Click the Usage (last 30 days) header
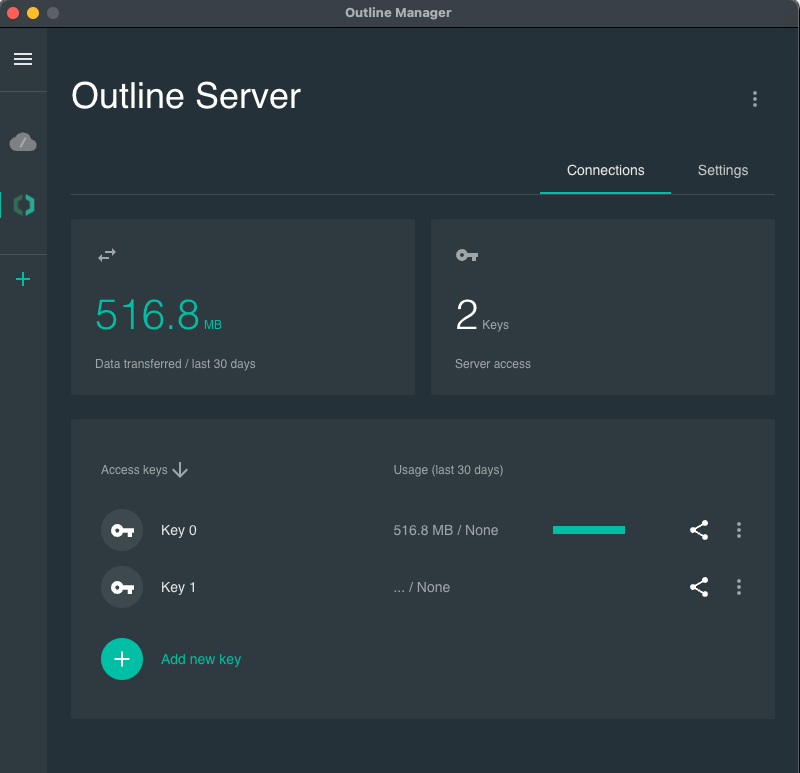The image size is (800, 773). [448, 470]
